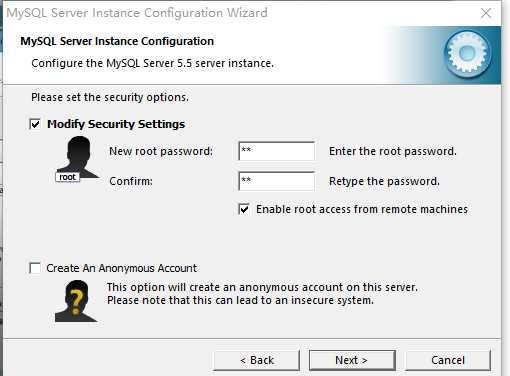Image resolution: width=510 pixels, height=376 pixels.
Task: Click the 'Modify Security Settings' label text
Action: pos(116,124)
